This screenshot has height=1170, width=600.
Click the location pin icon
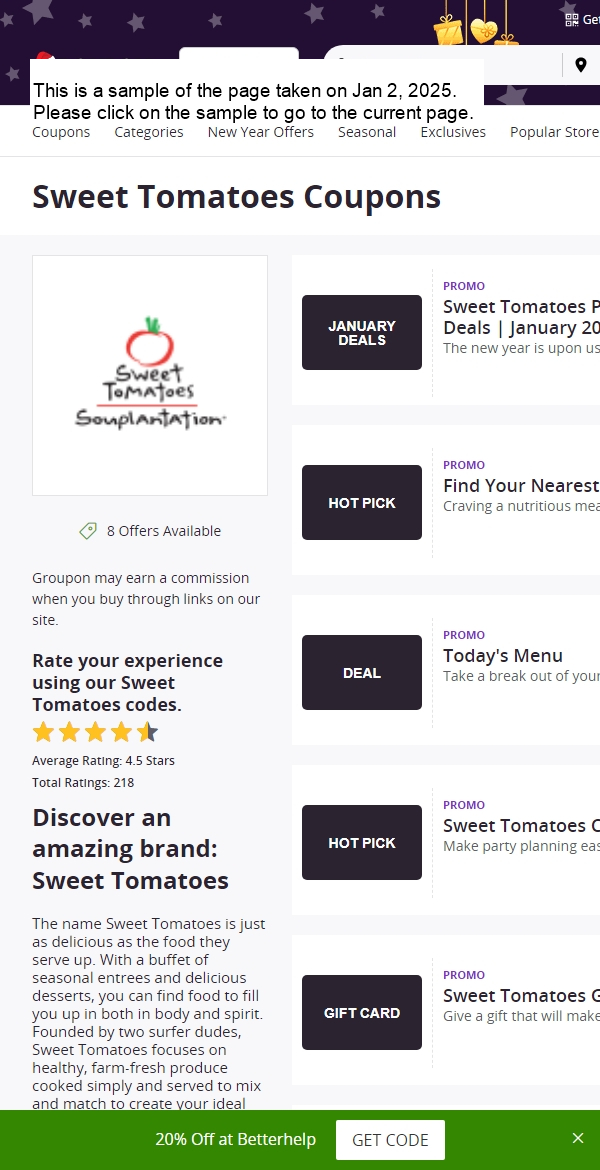581,66
